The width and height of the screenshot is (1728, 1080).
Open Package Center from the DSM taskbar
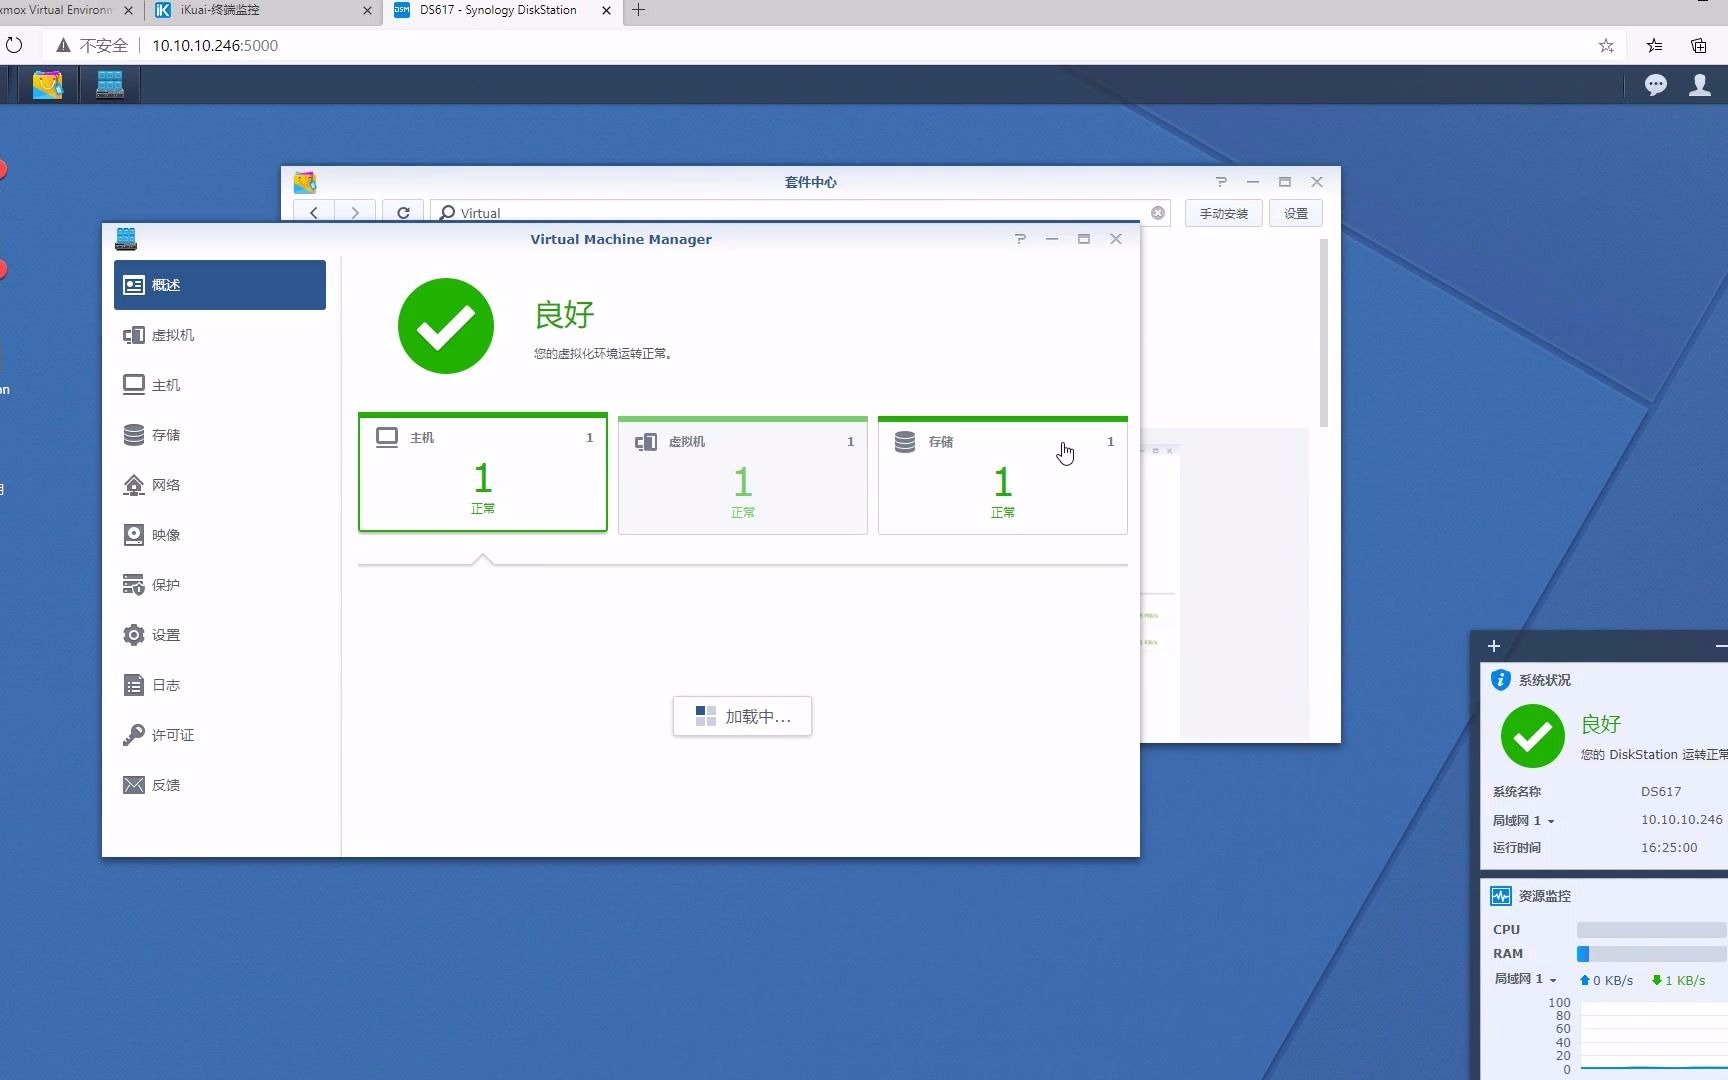(x=47, y=85)
